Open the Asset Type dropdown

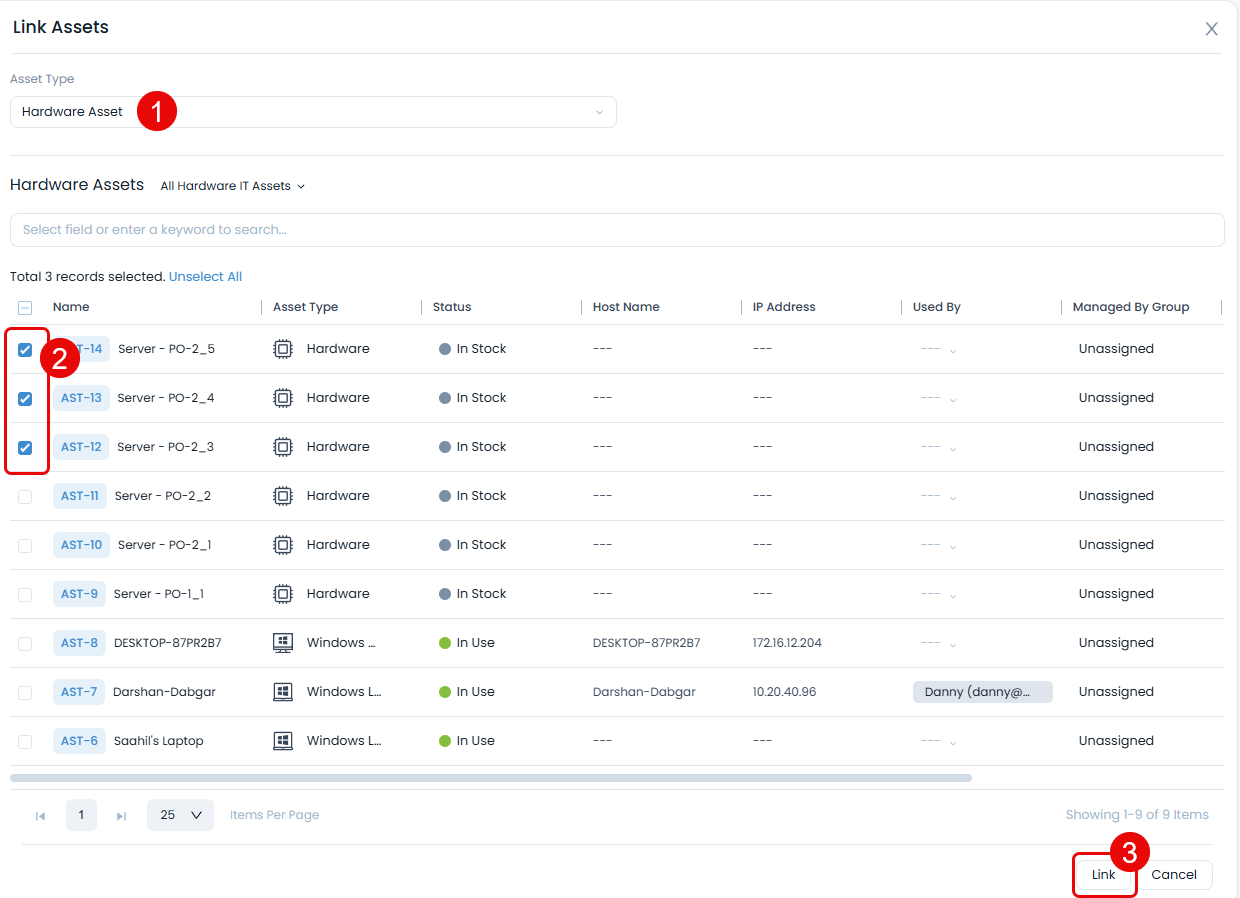pos(313,112)
